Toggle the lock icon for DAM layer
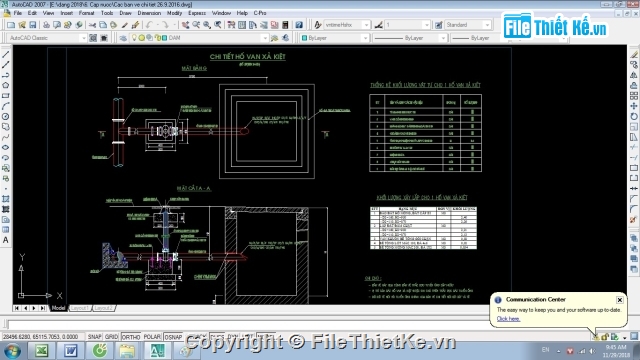The width and height of the screenshot is (640, 360). tap(158, 38)
